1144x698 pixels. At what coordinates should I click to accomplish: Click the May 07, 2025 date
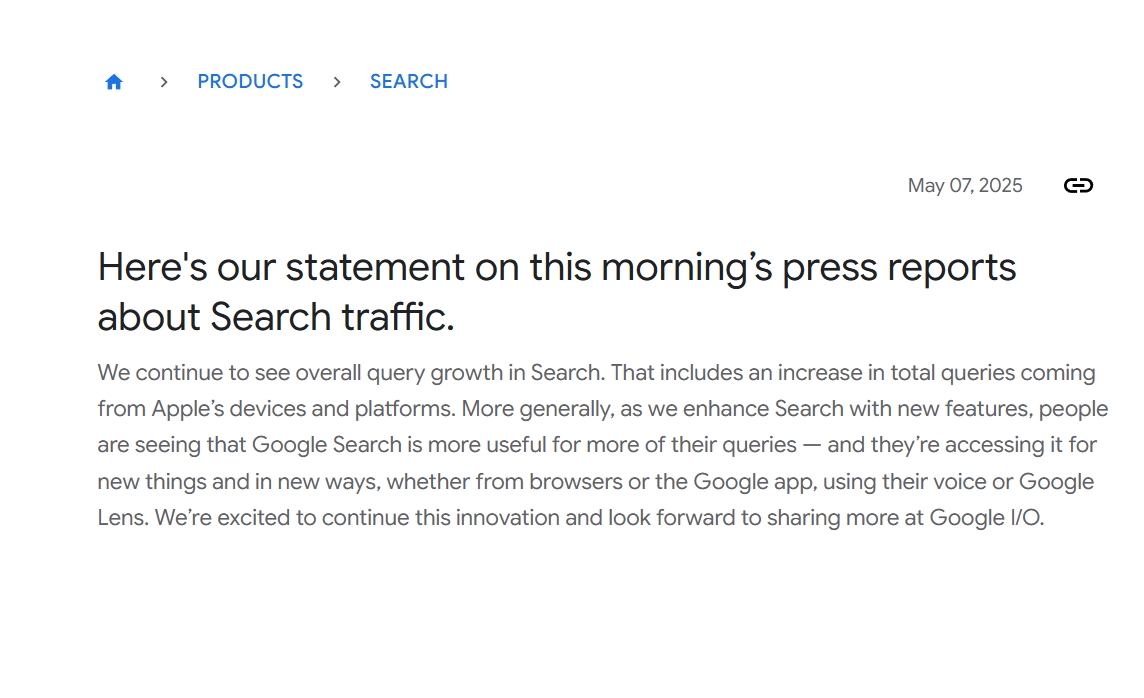[x=965, y=185]
